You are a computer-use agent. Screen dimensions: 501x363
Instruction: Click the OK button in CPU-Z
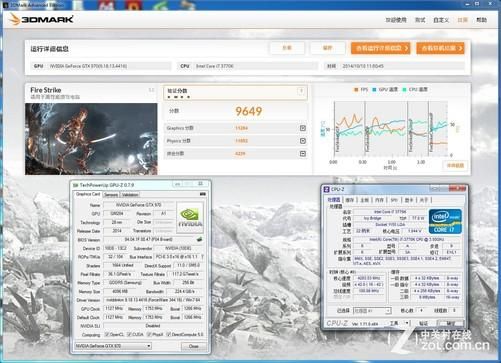pos(450,323)
